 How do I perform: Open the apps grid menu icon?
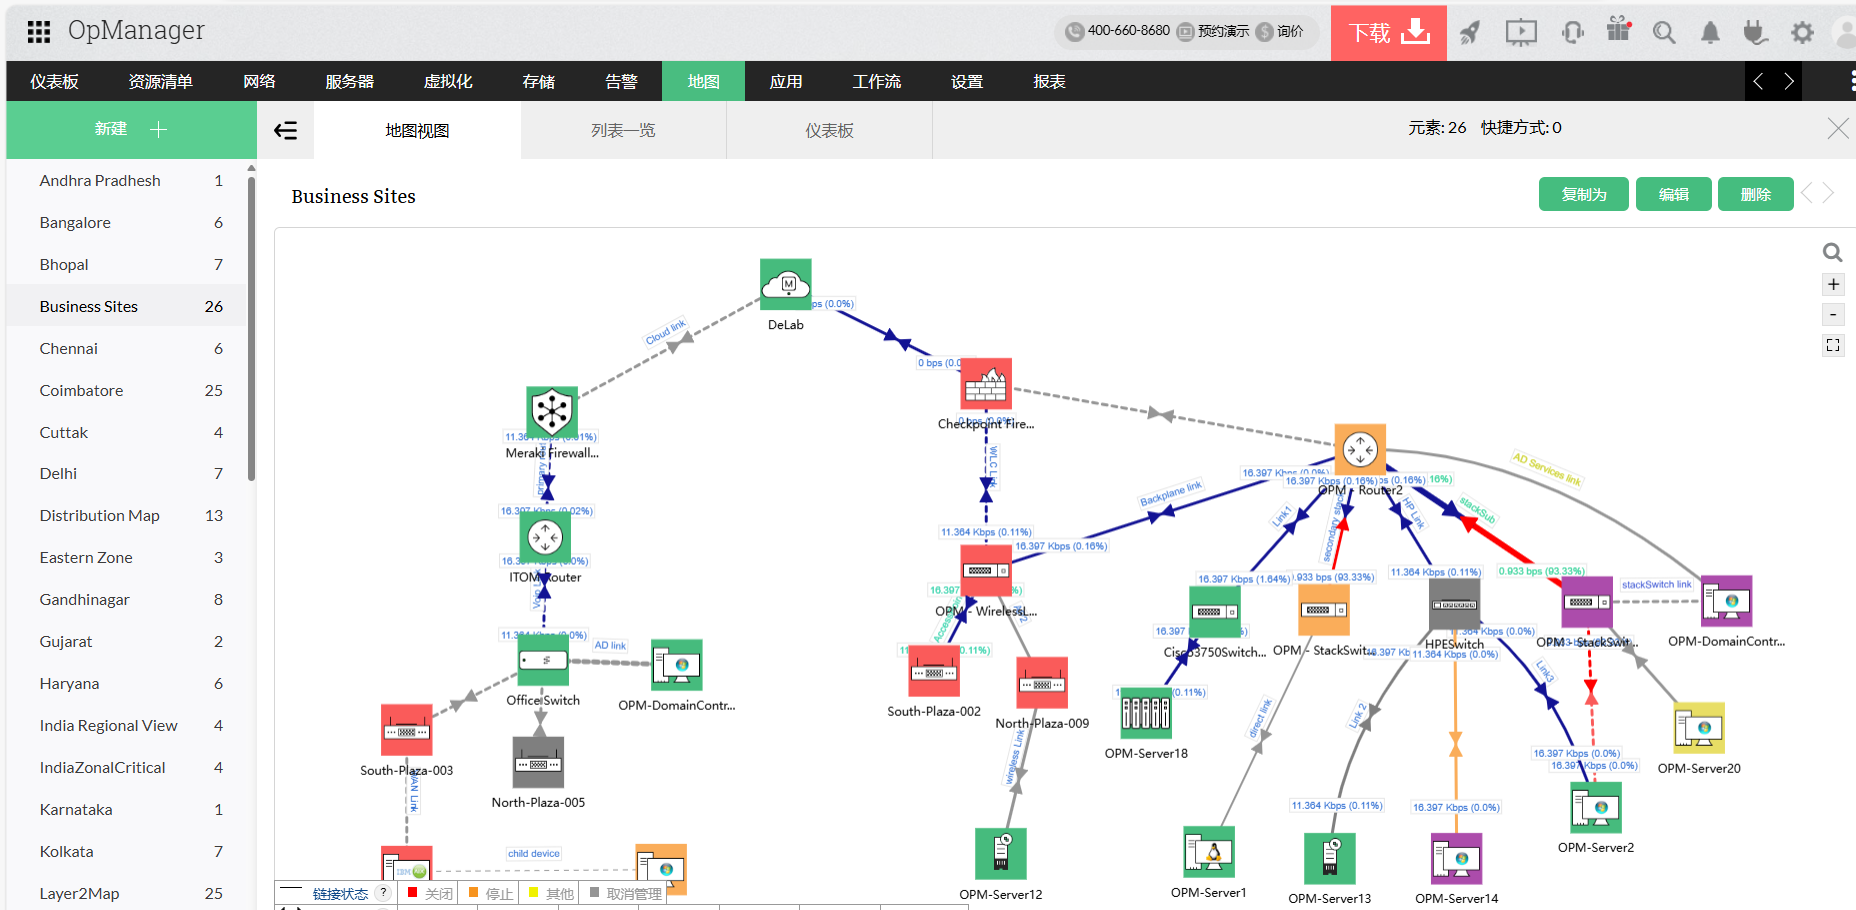point(39,32)
